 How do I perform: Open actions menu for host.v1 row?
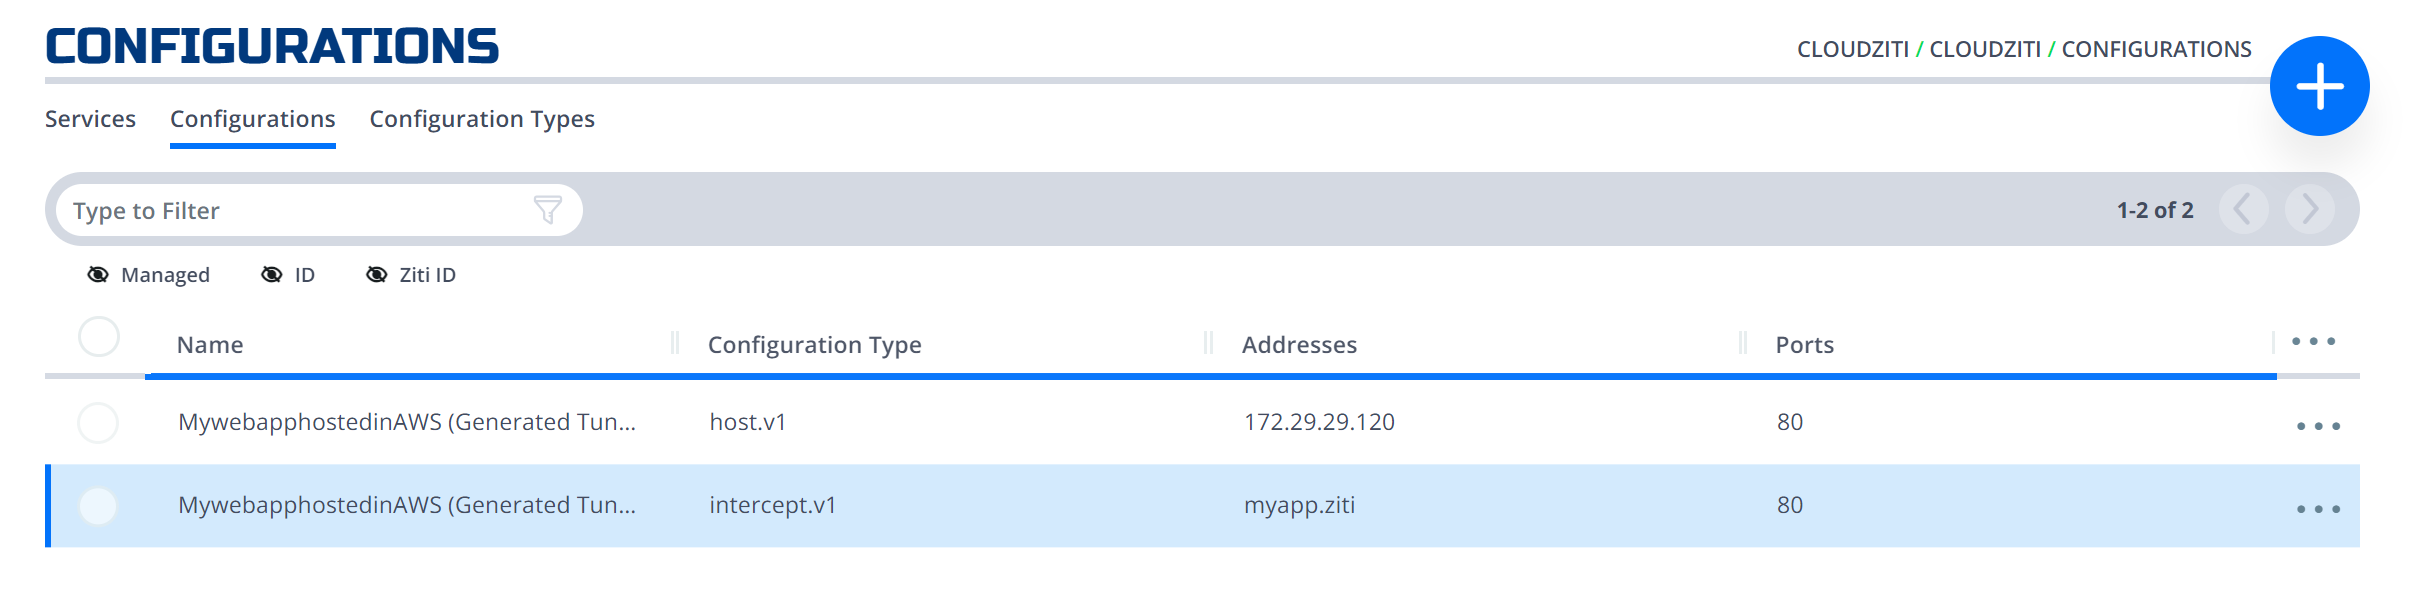click(x=2318, y=426)
